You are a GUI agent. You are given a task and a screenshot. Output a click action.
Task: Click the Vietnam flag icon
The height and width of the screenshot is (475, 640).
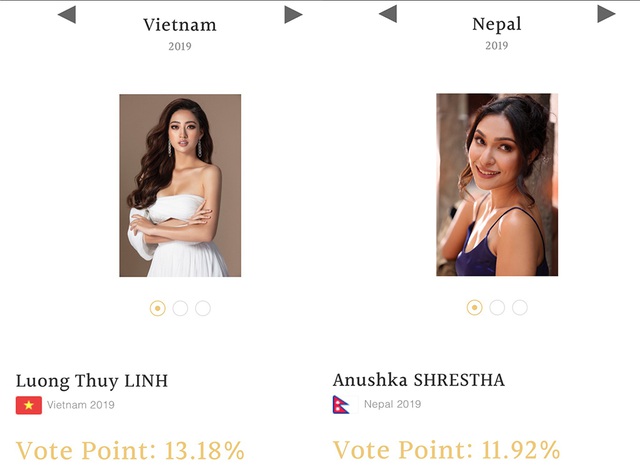pos(28,405)
